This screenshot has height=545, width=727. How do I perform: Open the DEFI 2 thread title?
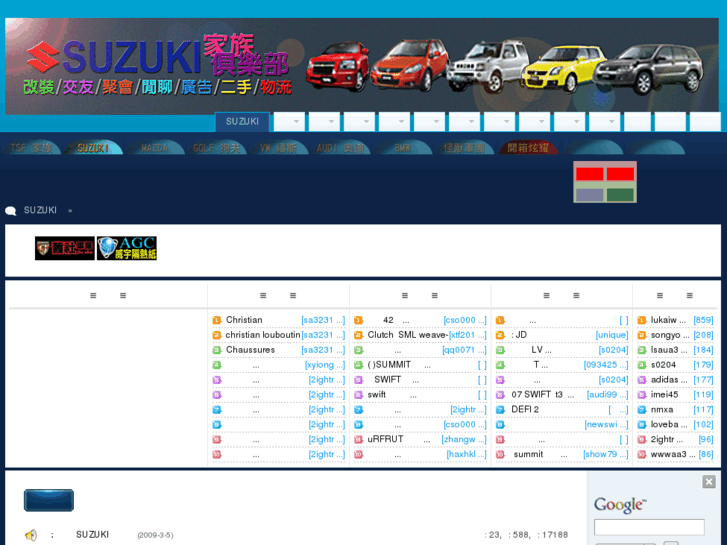pyautogui.click(x=525, y=409)
